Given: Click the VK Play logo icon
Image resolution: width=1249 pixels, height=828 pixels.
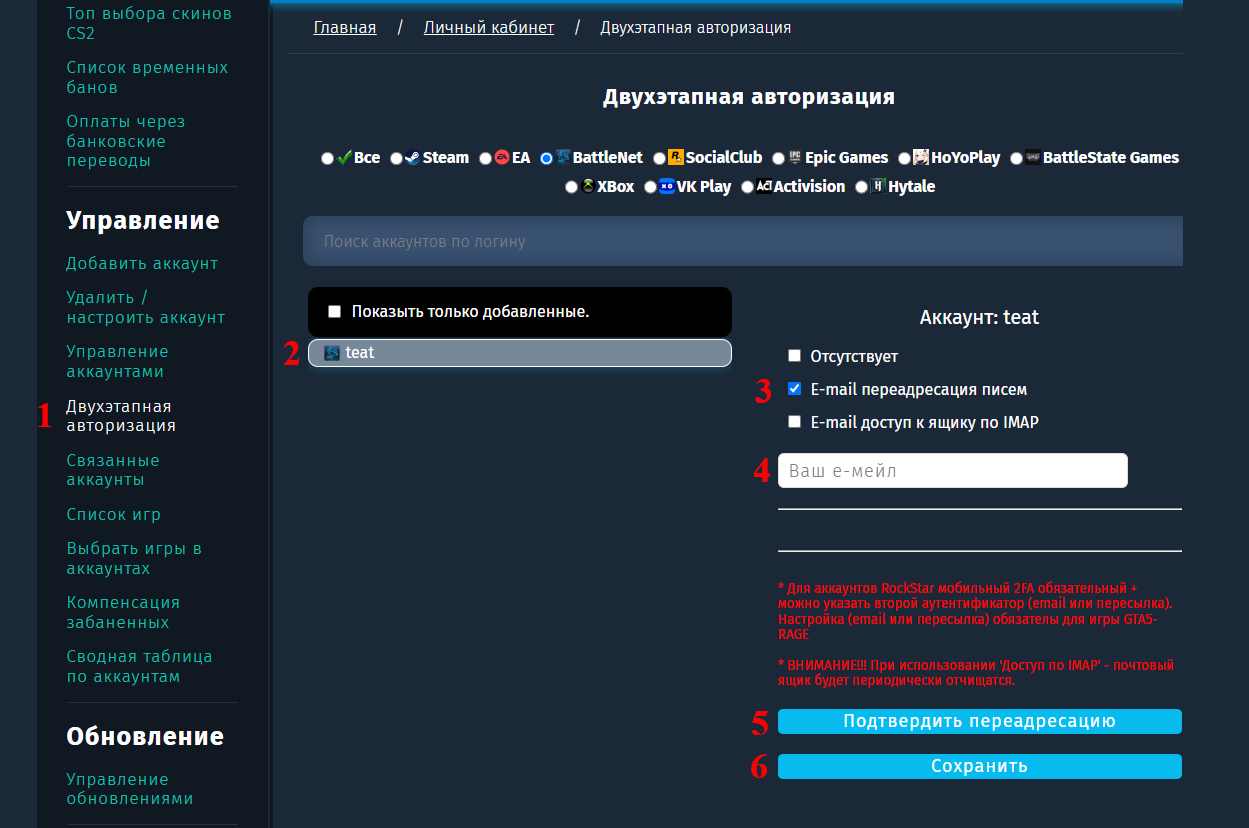Looking at the screenshot, I should (x=667, y=186).
